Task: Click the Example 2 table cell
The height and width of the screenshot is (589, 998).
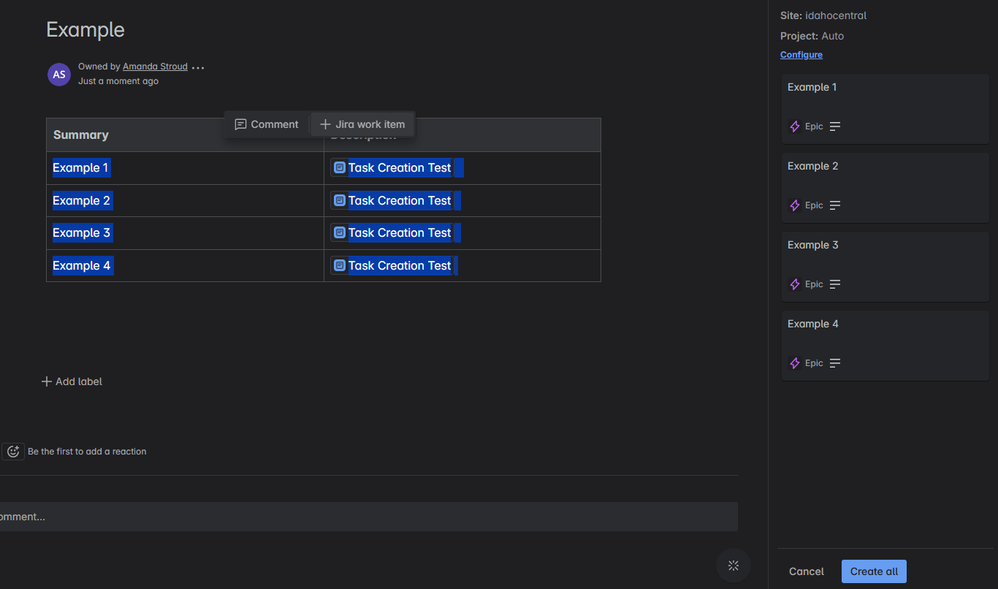Action: tap(185, 201)
